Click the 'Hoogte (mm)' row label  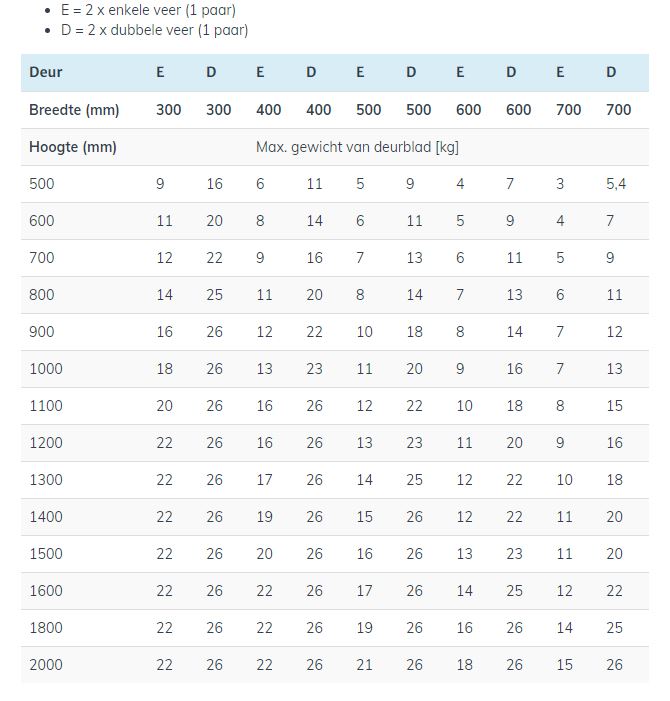point(73,147)
